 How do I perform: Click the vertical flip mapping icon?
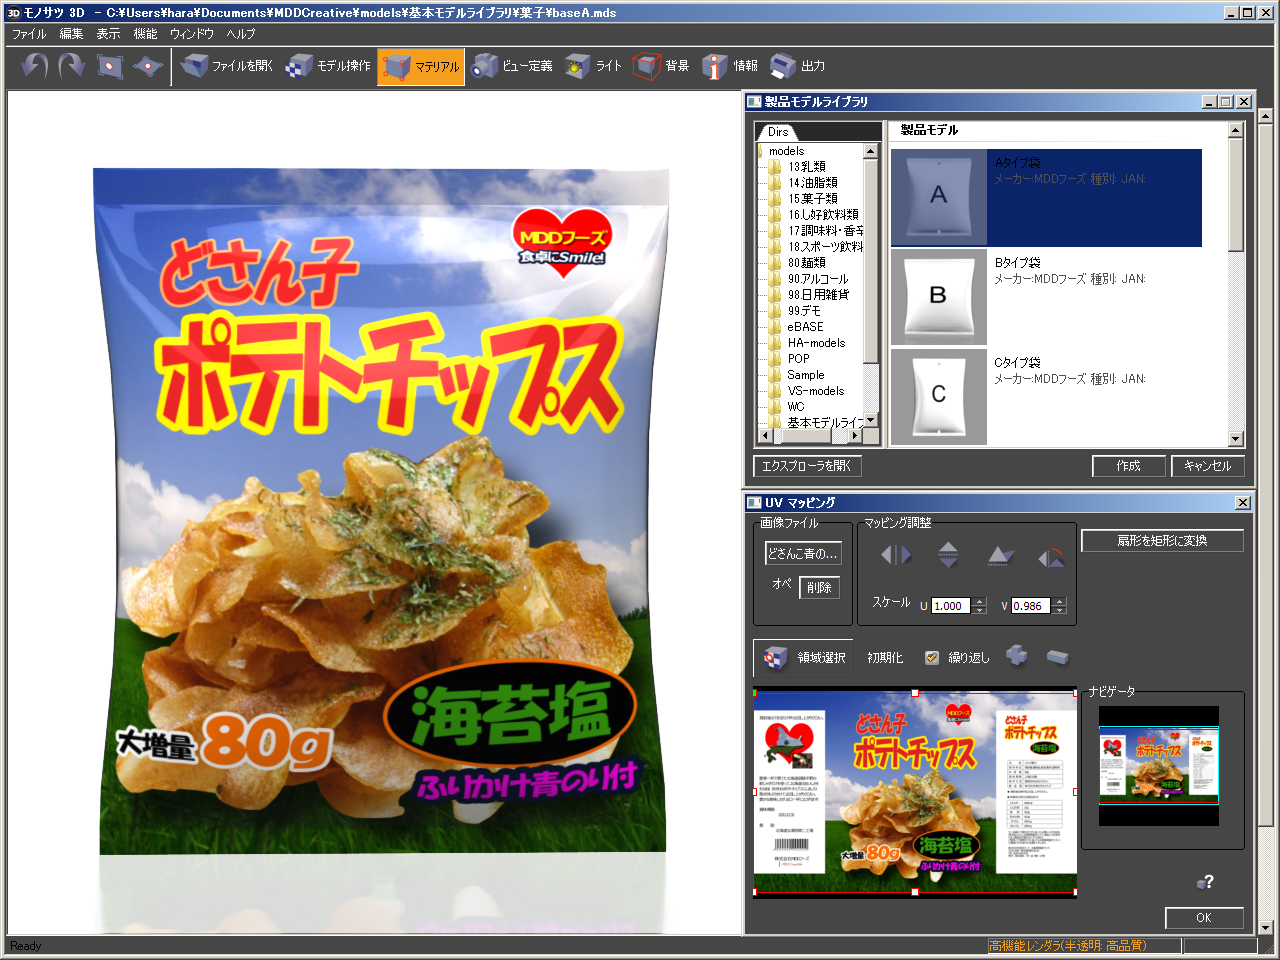click(x=948, y=555)
